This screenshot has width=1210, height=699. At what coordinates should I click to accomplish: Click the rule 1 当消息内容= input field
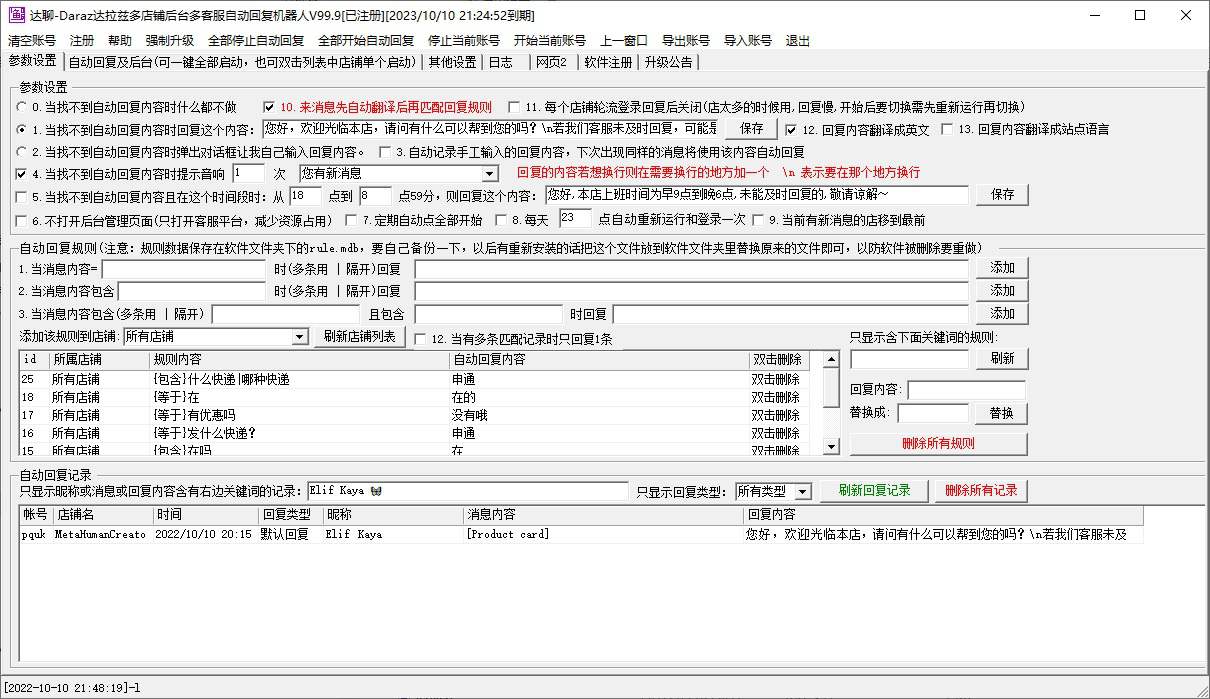pyautogui.click(x=183, y=269)
